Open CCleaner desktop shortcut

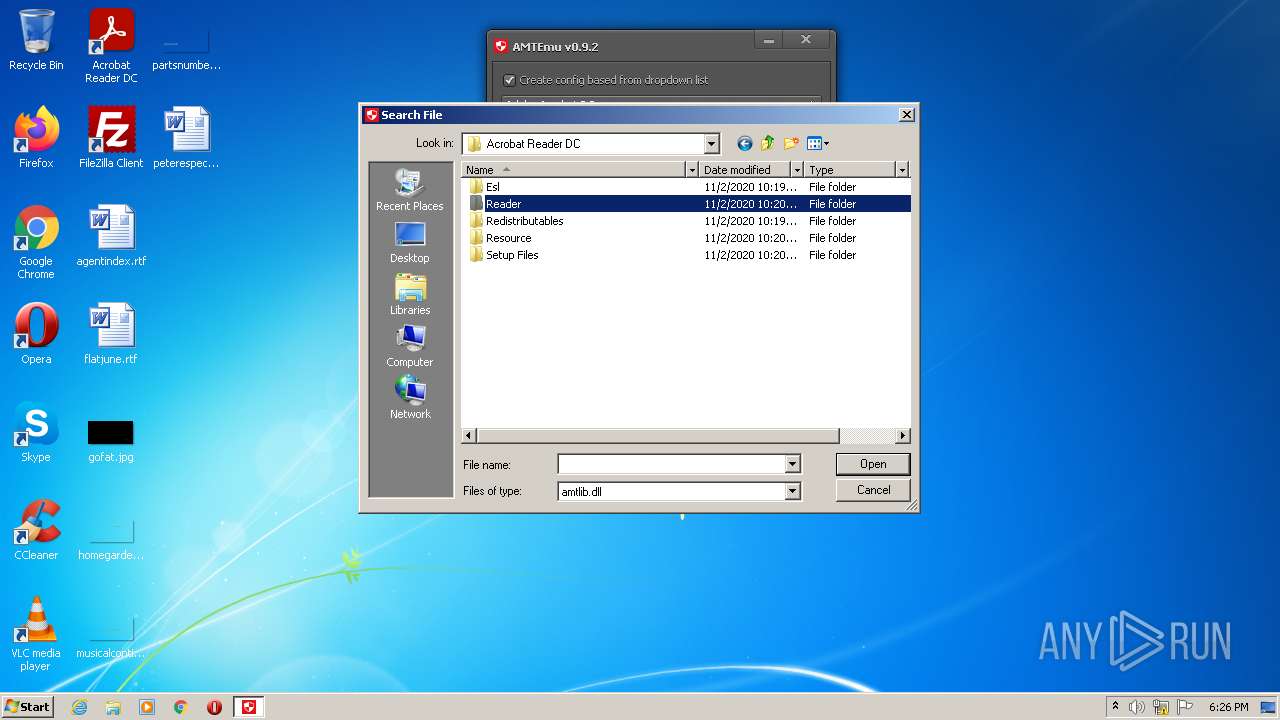click(36, 530)
